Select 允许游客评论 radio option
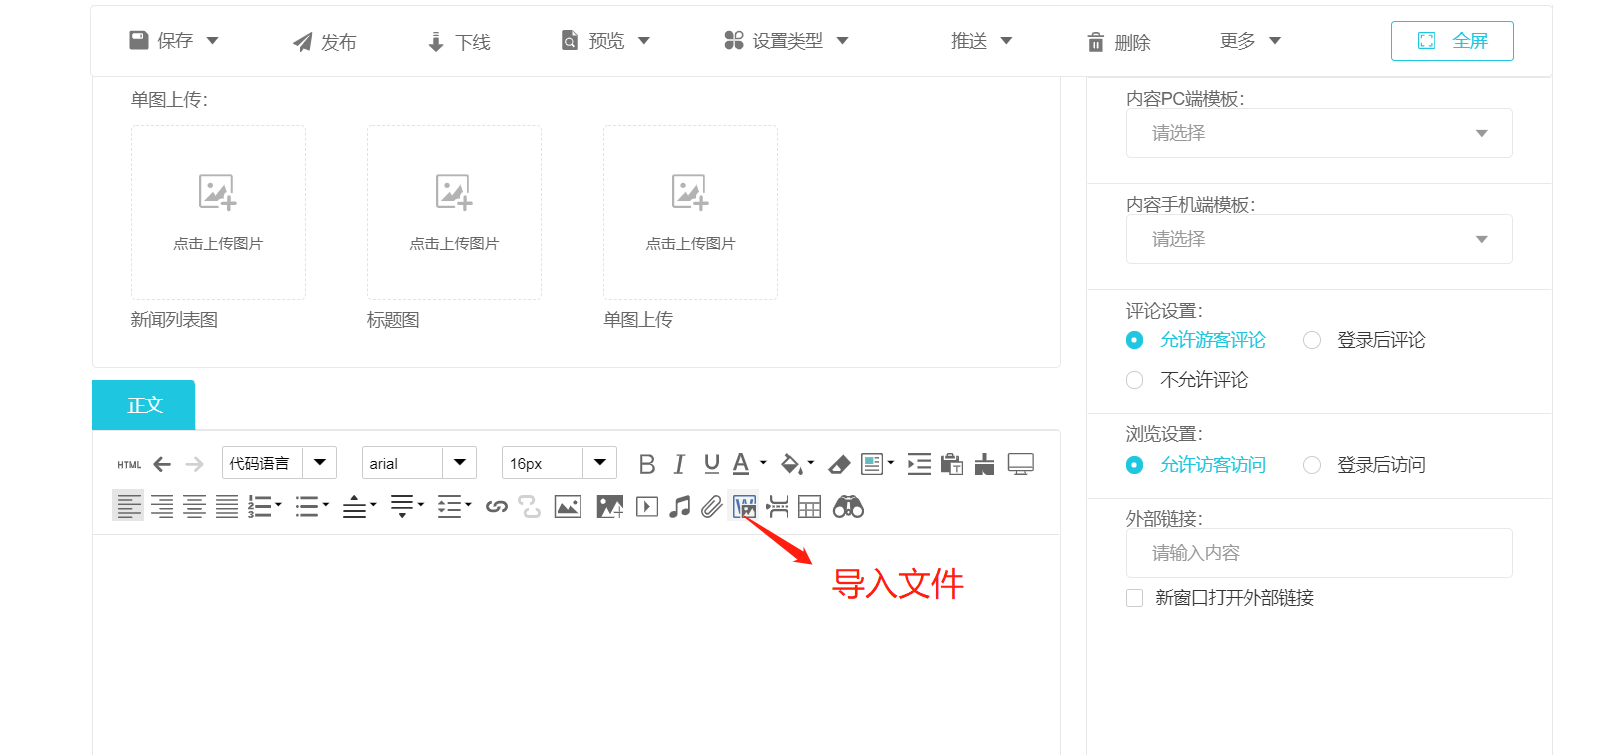1597x755 pixels. pyautogui.click(x=1134, y=340)
